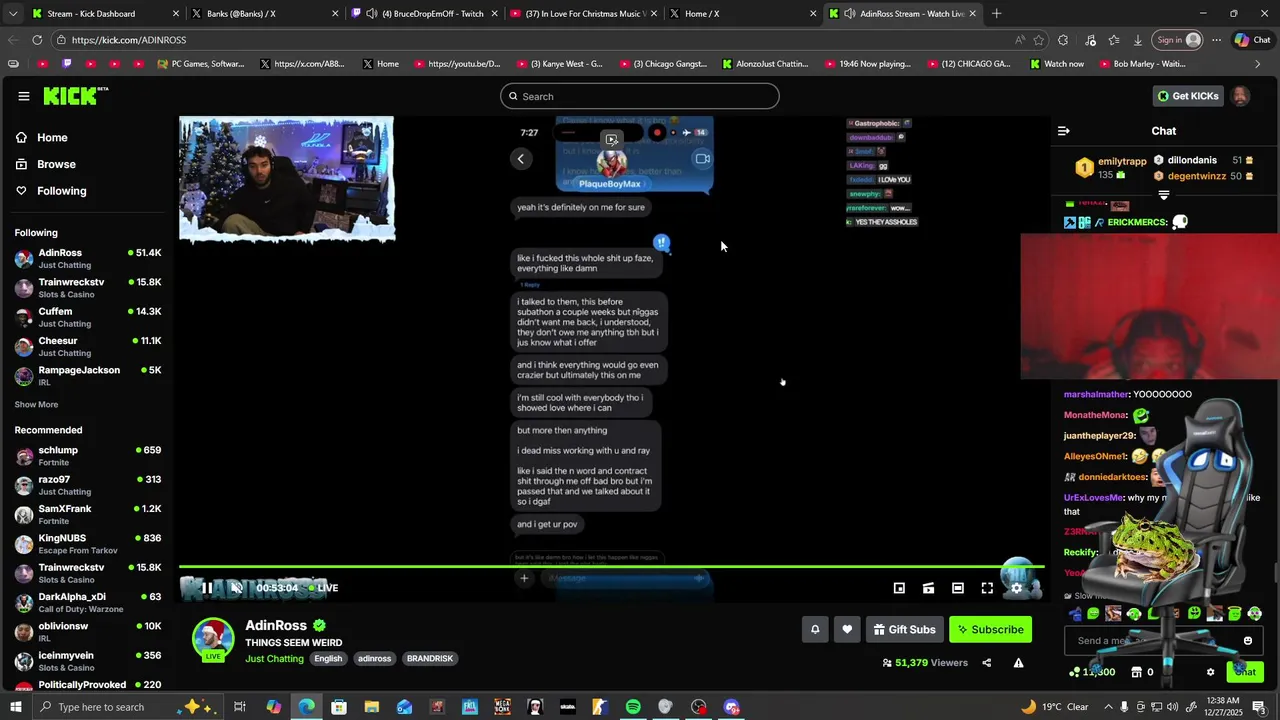Open a new browser tab
The image size is (1280, 720).
tap(996, 14)
